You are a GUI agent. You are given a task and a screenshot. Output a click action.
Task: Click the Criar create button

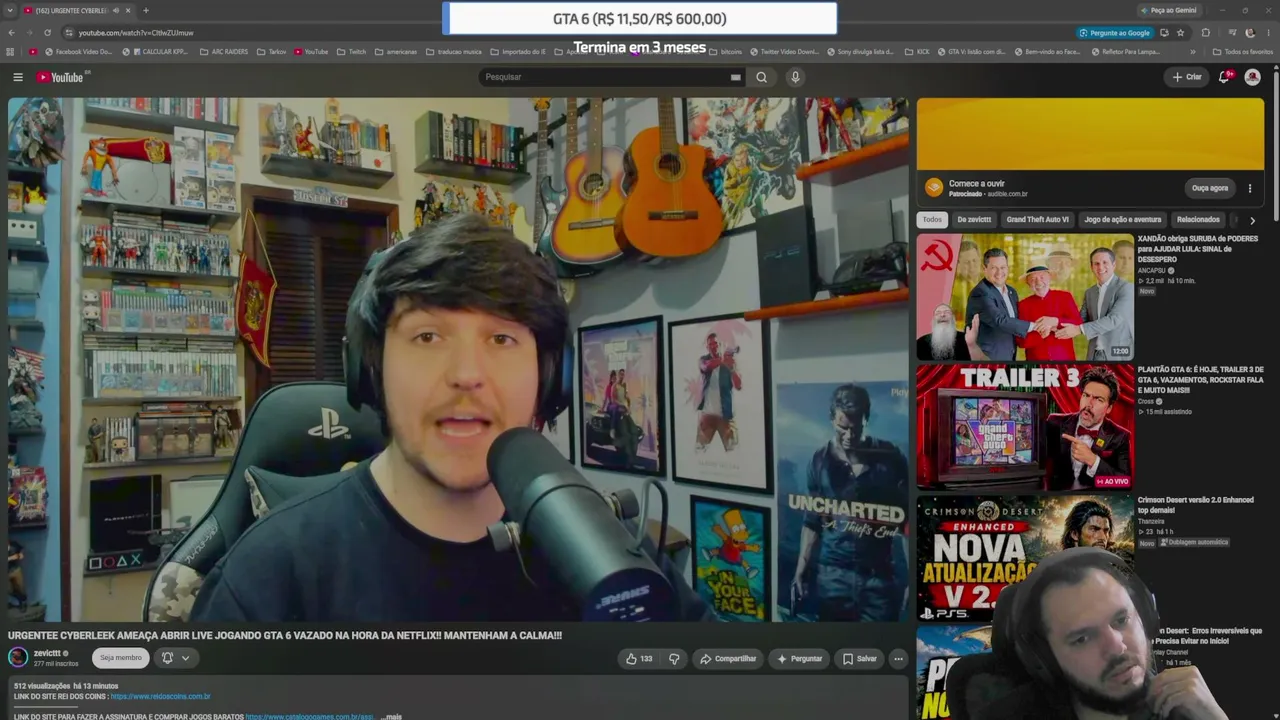pos(1187,77)
